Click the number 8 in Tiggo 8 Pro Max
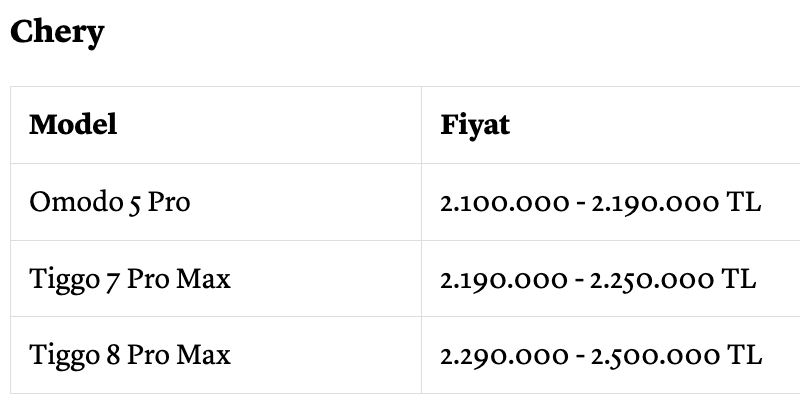 click(113, 355)
